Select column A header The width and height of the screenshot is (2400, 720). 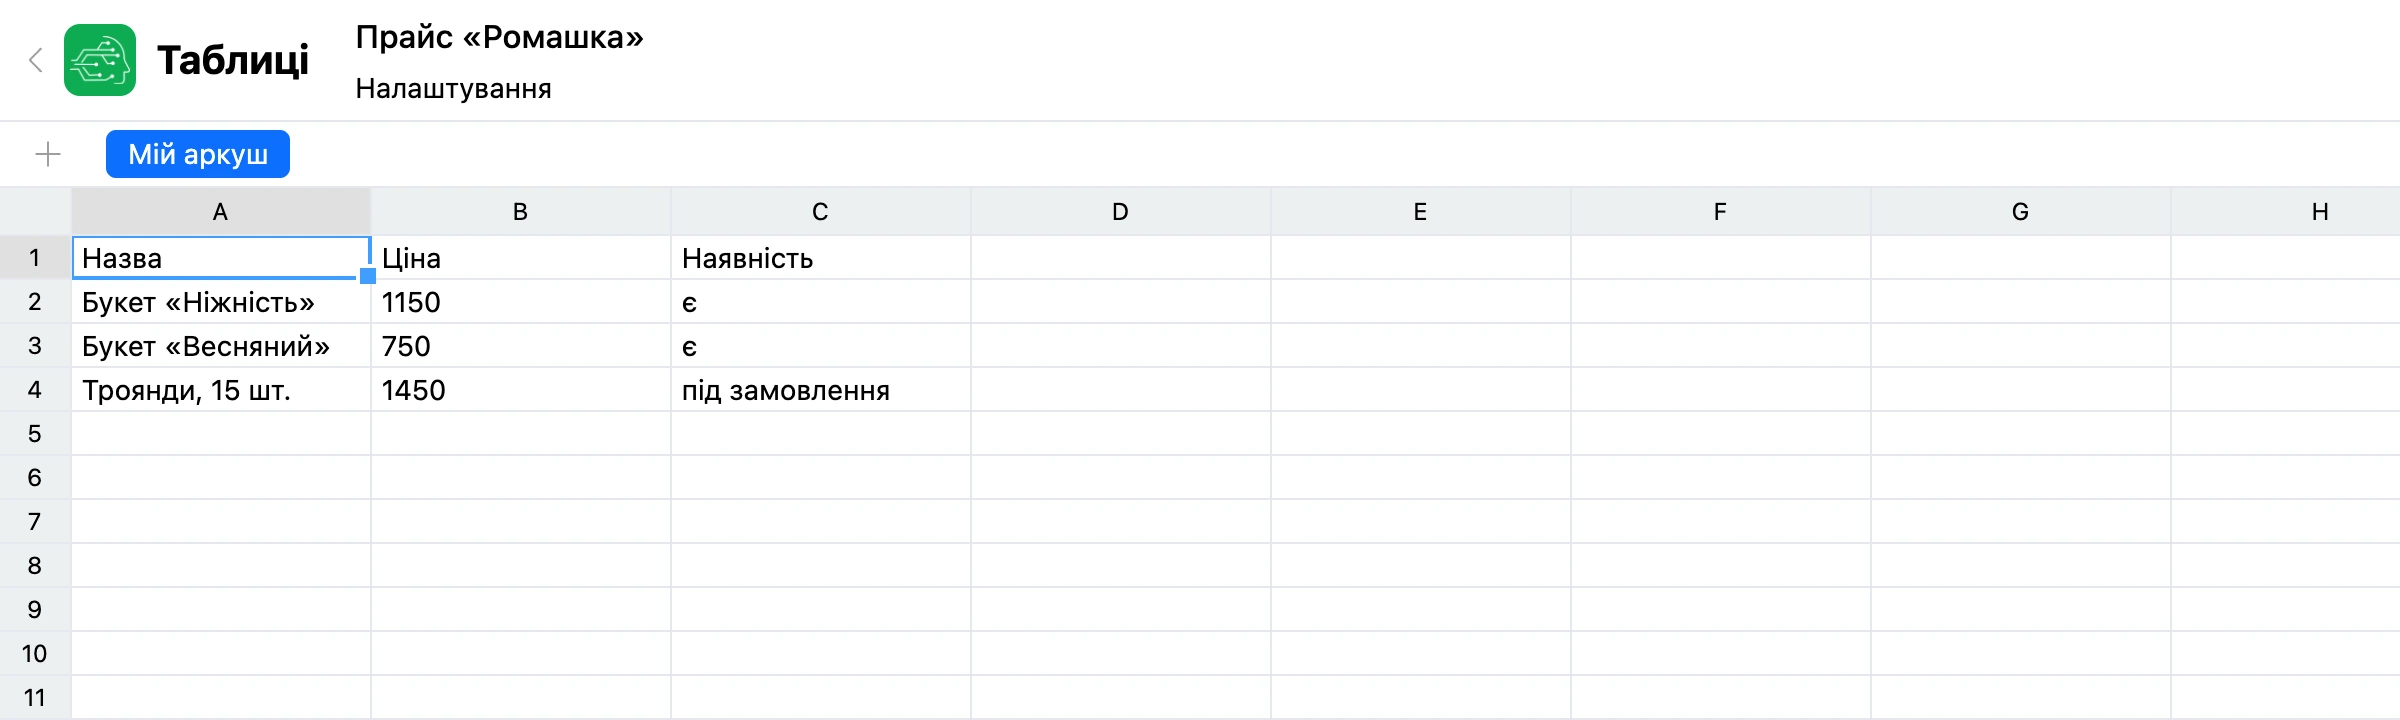pyautogui.click(x=221, y=212)
